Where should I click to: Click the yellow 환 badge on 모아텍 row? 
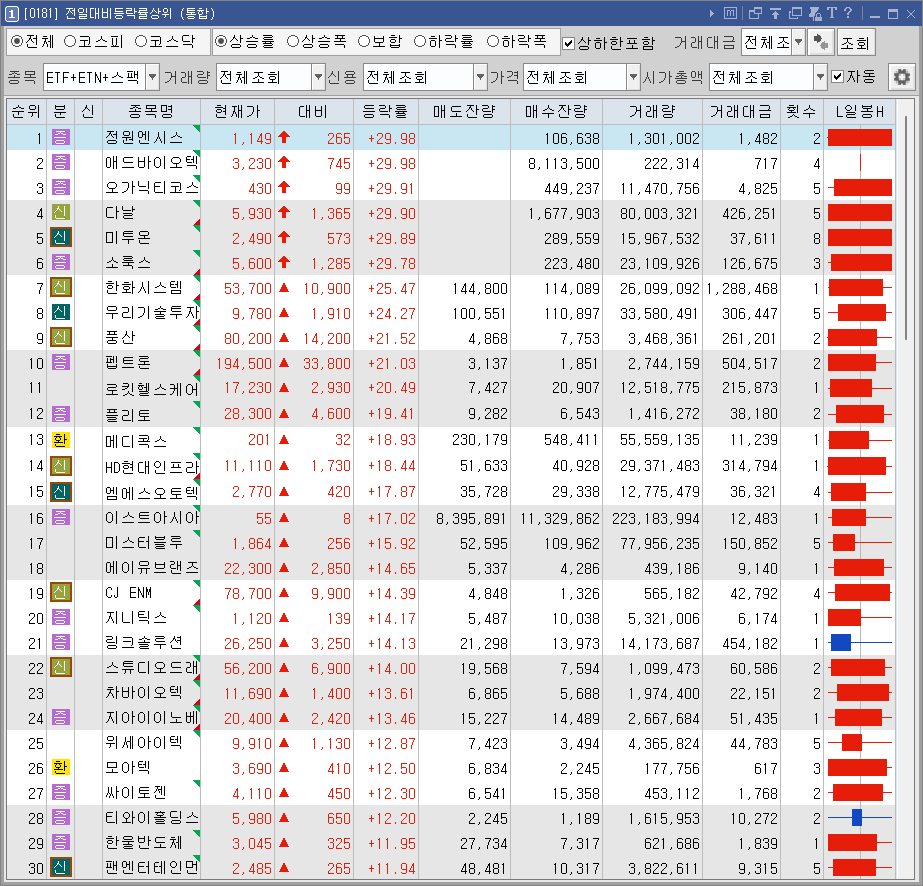pyautogui.click(x=60, y=767)
